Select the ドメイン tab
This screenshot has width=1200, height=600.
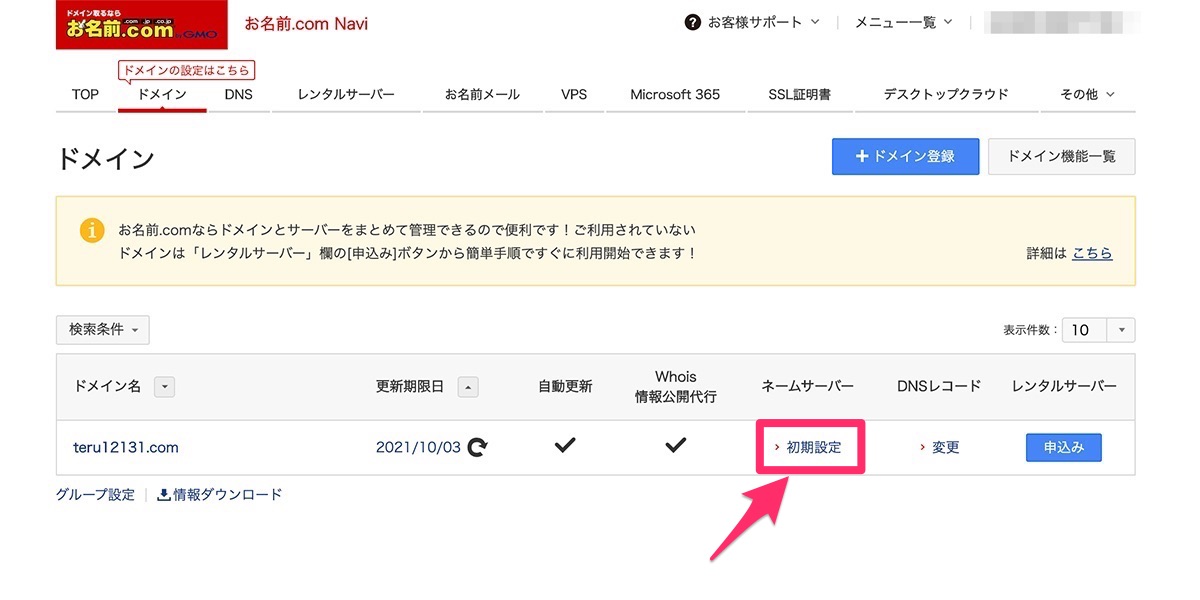click(x=162, y=95)
